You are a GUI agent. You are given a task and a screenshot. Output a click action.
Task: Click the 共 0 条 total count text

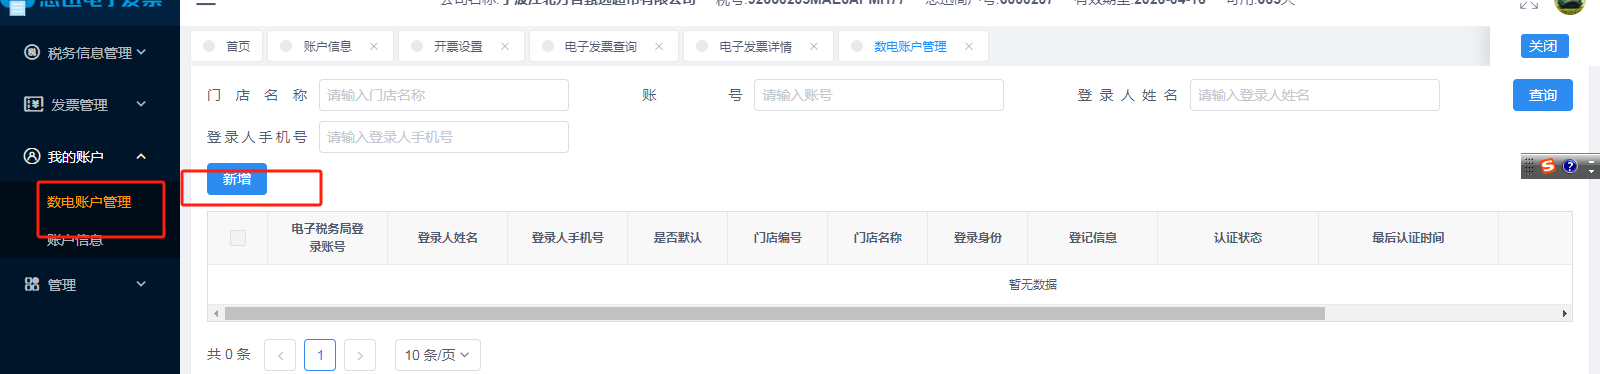pos(229,355)
